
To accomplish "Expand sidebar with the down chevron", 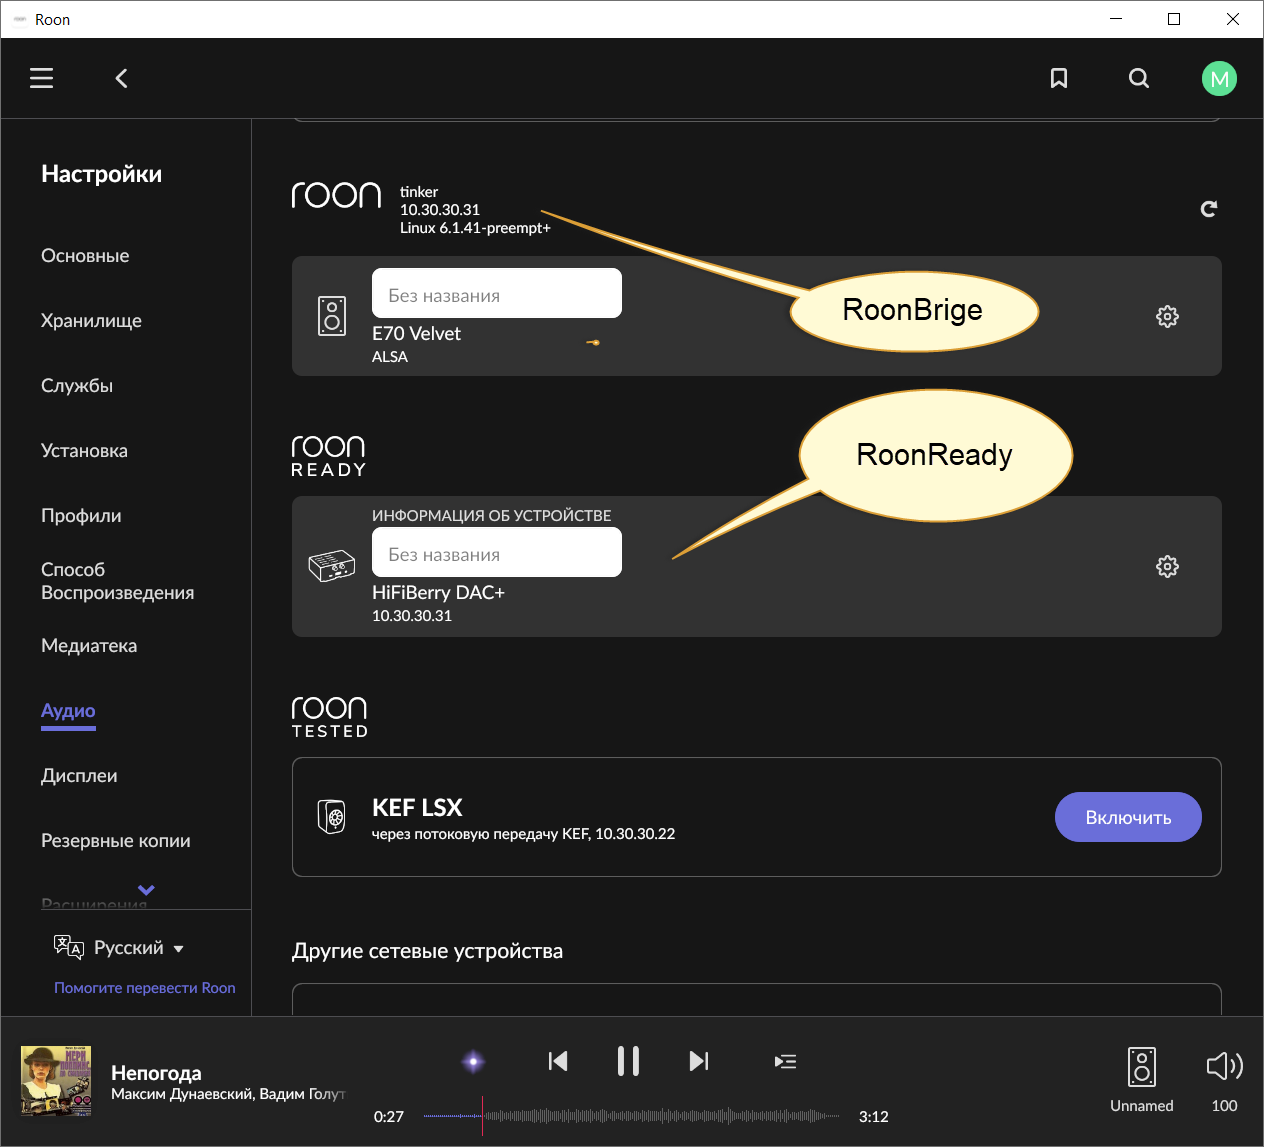I will click(x=146, y=889).
